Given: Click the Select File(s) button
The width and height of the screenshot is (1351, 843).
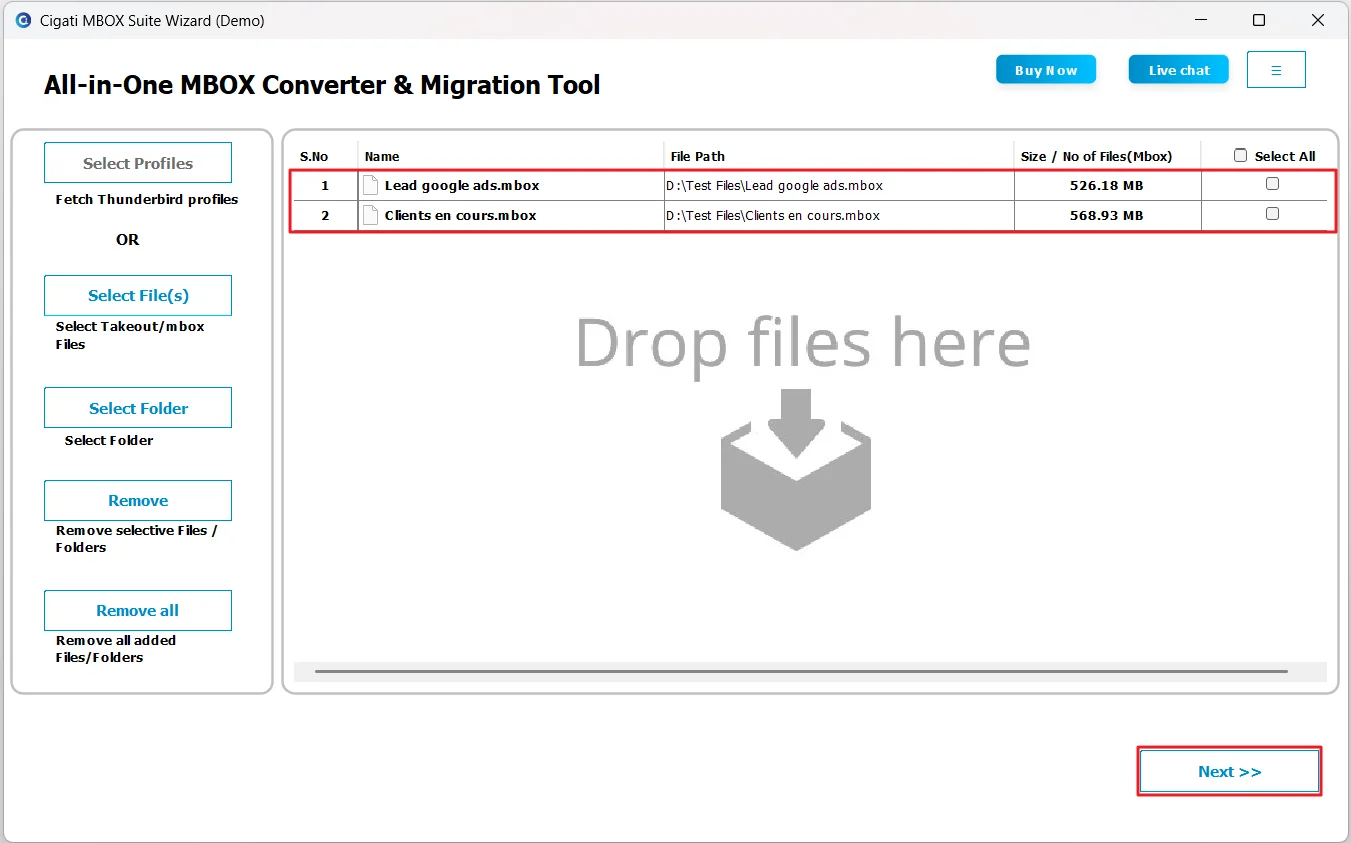Looking at the screenshot, I should coord(138,295).
